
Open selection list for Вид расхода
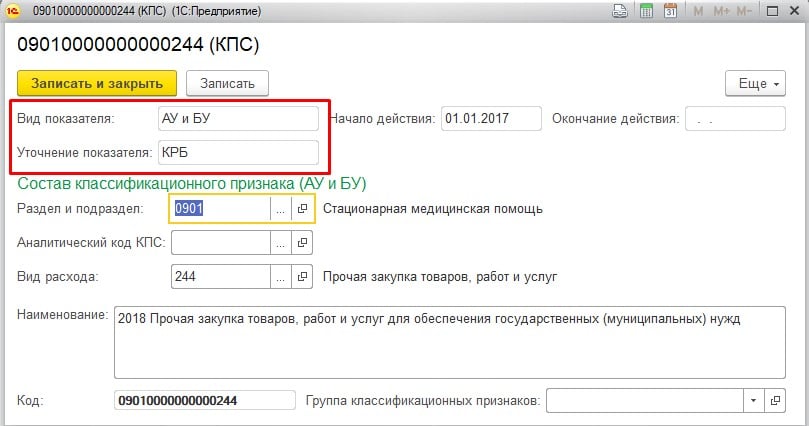click(281, 276)
